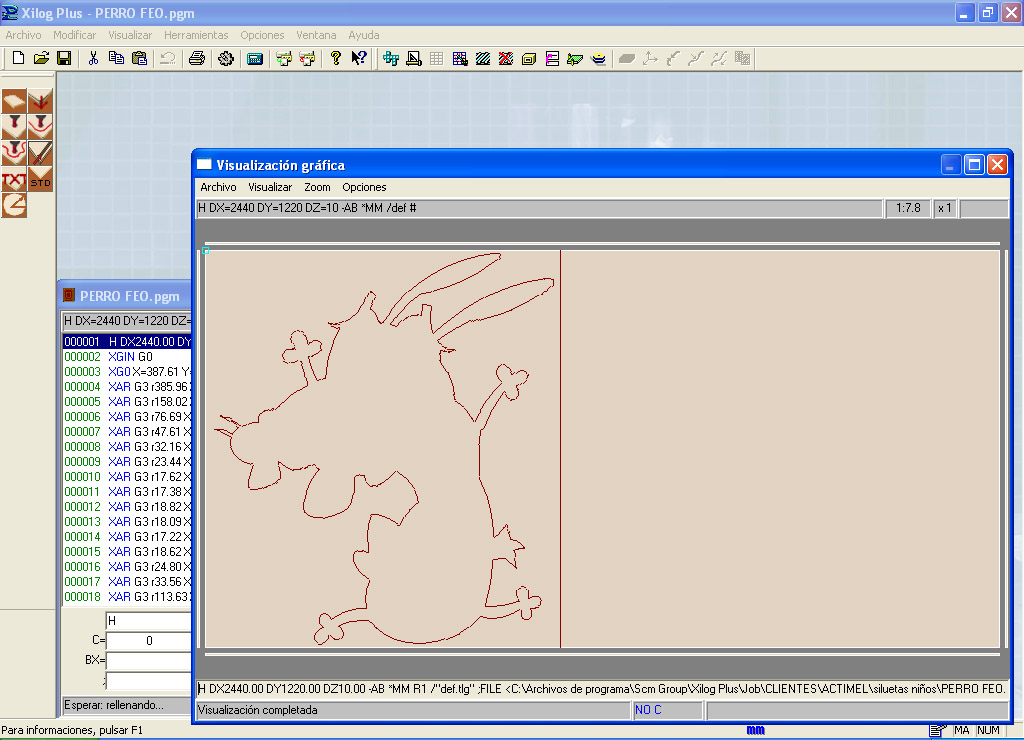Image resolution: width=1024 pixels, height=740 pixels.
Task: Select the vertical drilling tool with red arrow
Action: (40, 101)
